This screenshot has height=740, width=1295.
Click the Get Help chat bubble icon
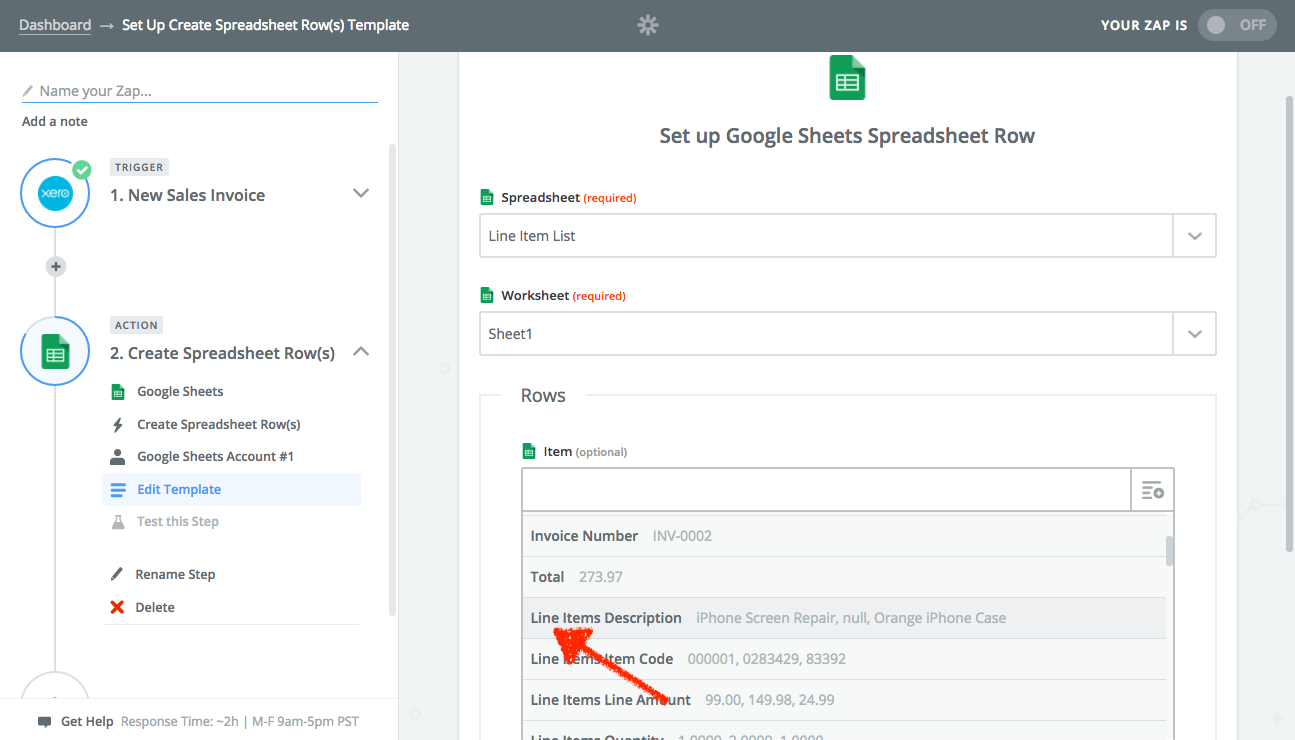pyautogui.click(x=44, y=721)
